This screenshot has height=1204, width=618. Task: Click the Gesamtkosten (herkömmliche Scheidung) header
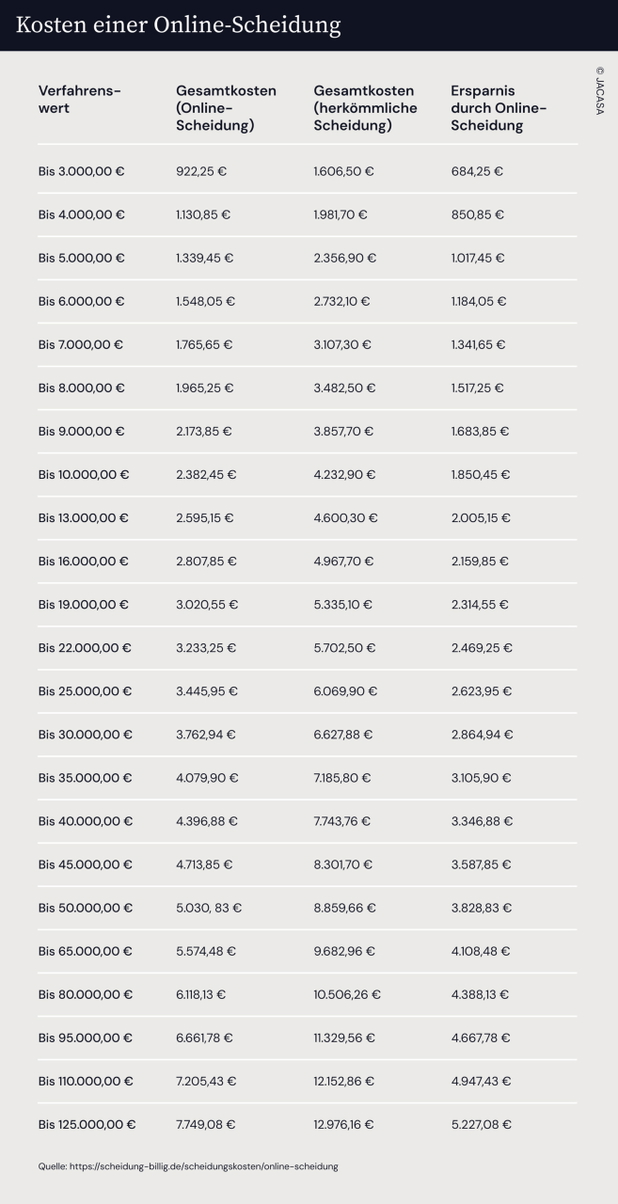(x=365, y=108)
